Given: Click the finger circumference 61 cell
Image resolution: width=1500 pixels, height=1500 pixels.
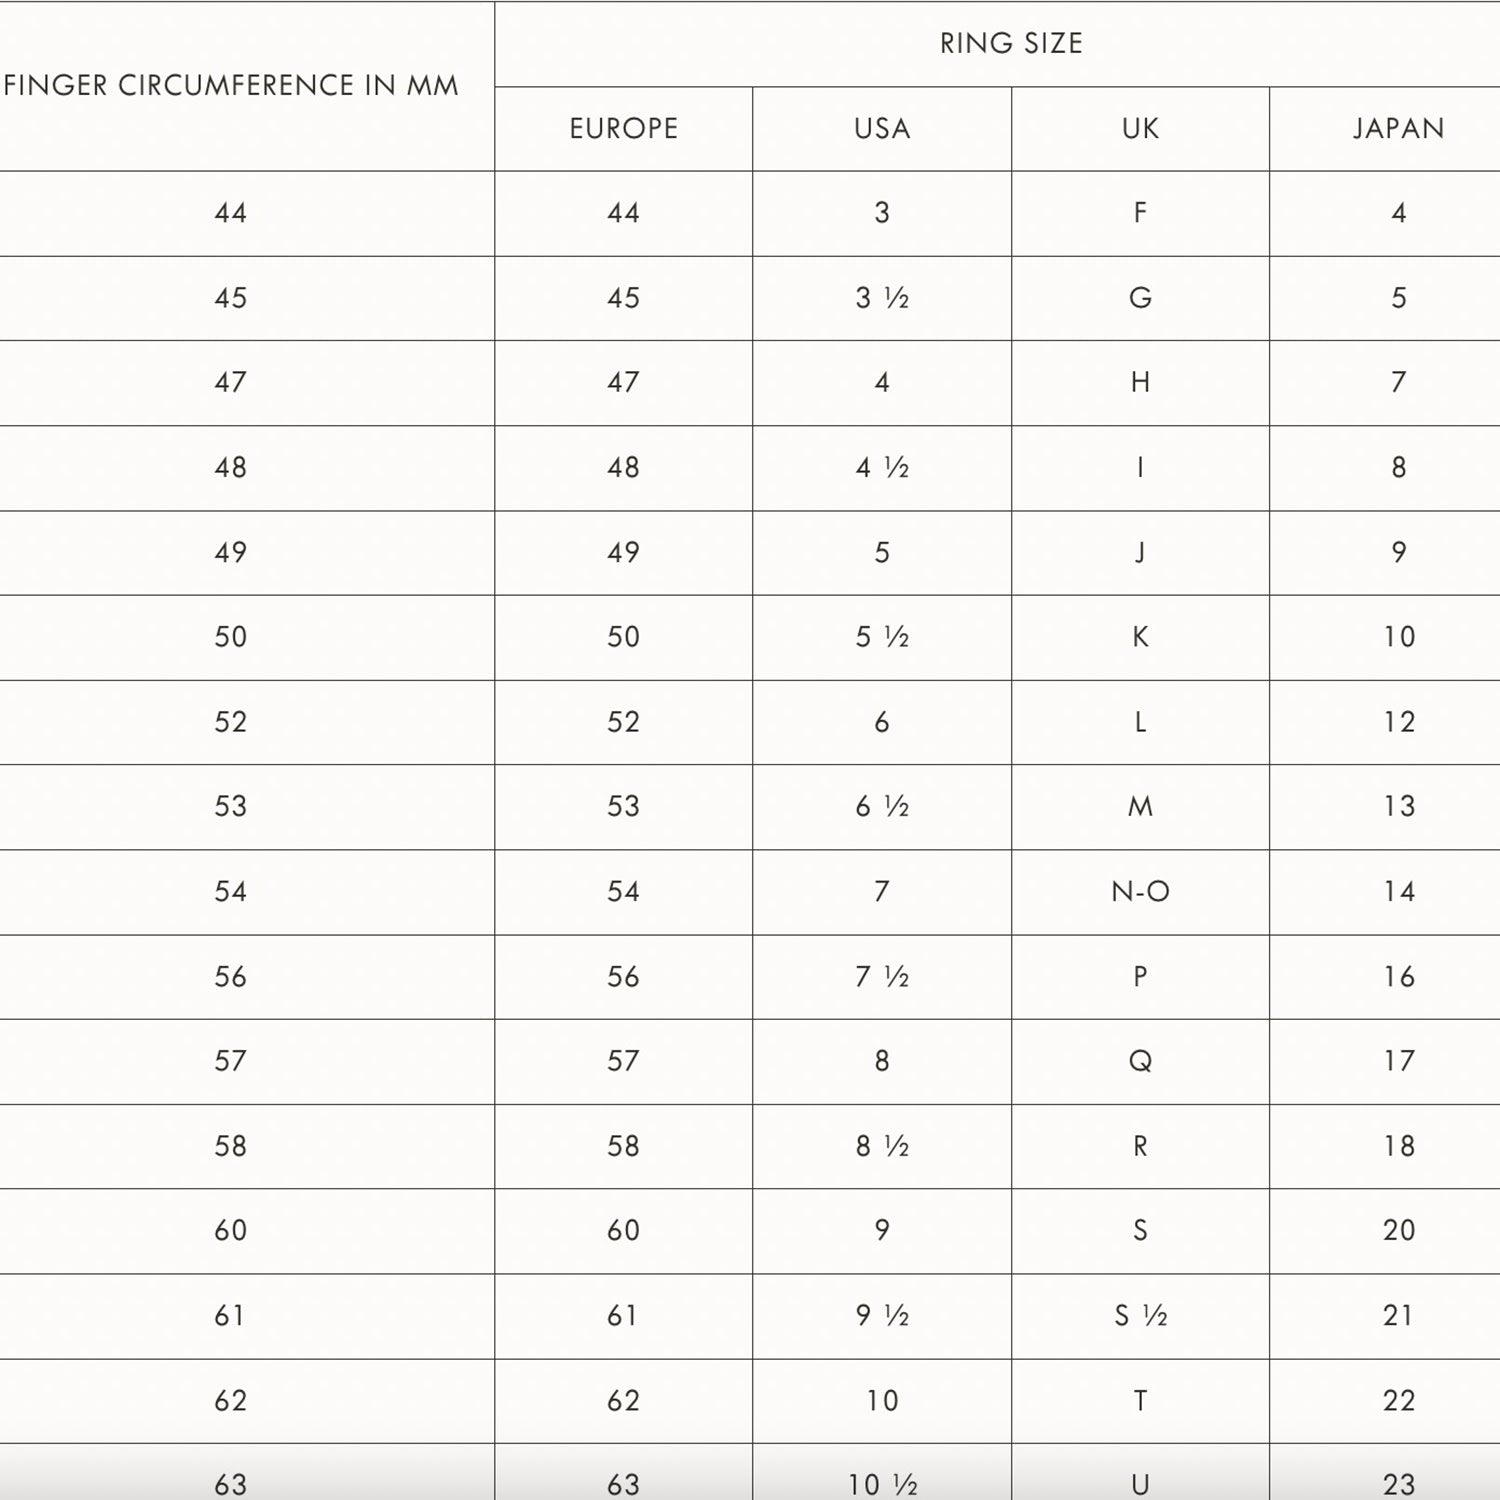Looking at the screenshot, I should [x=230, y=1316].
